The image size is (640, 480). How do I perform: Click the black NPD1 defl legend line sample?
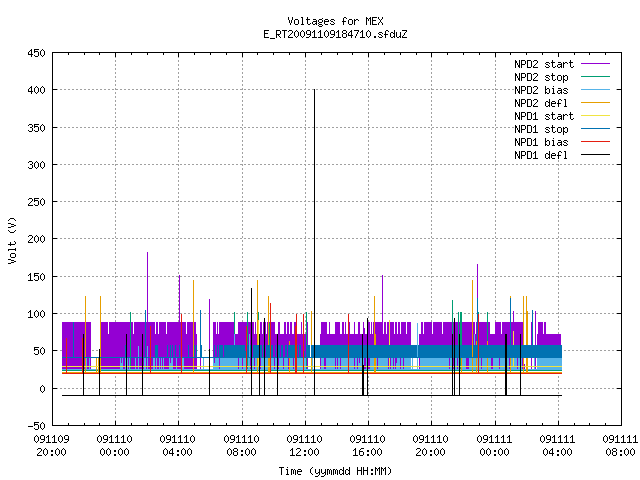tap(595, 155)
